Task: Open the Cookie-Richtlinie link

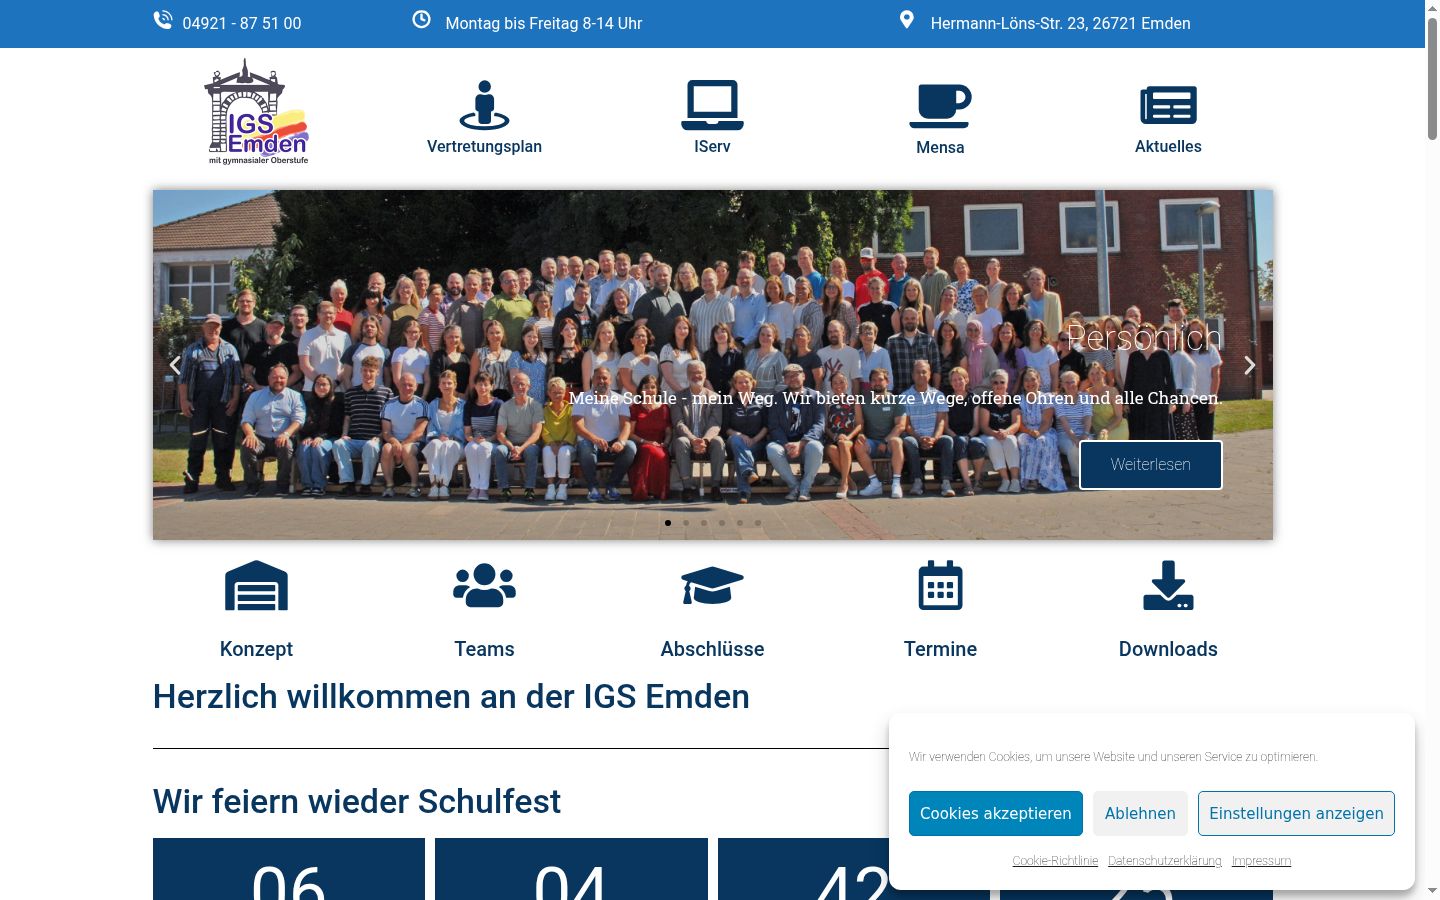Action: pos(1055,861)
